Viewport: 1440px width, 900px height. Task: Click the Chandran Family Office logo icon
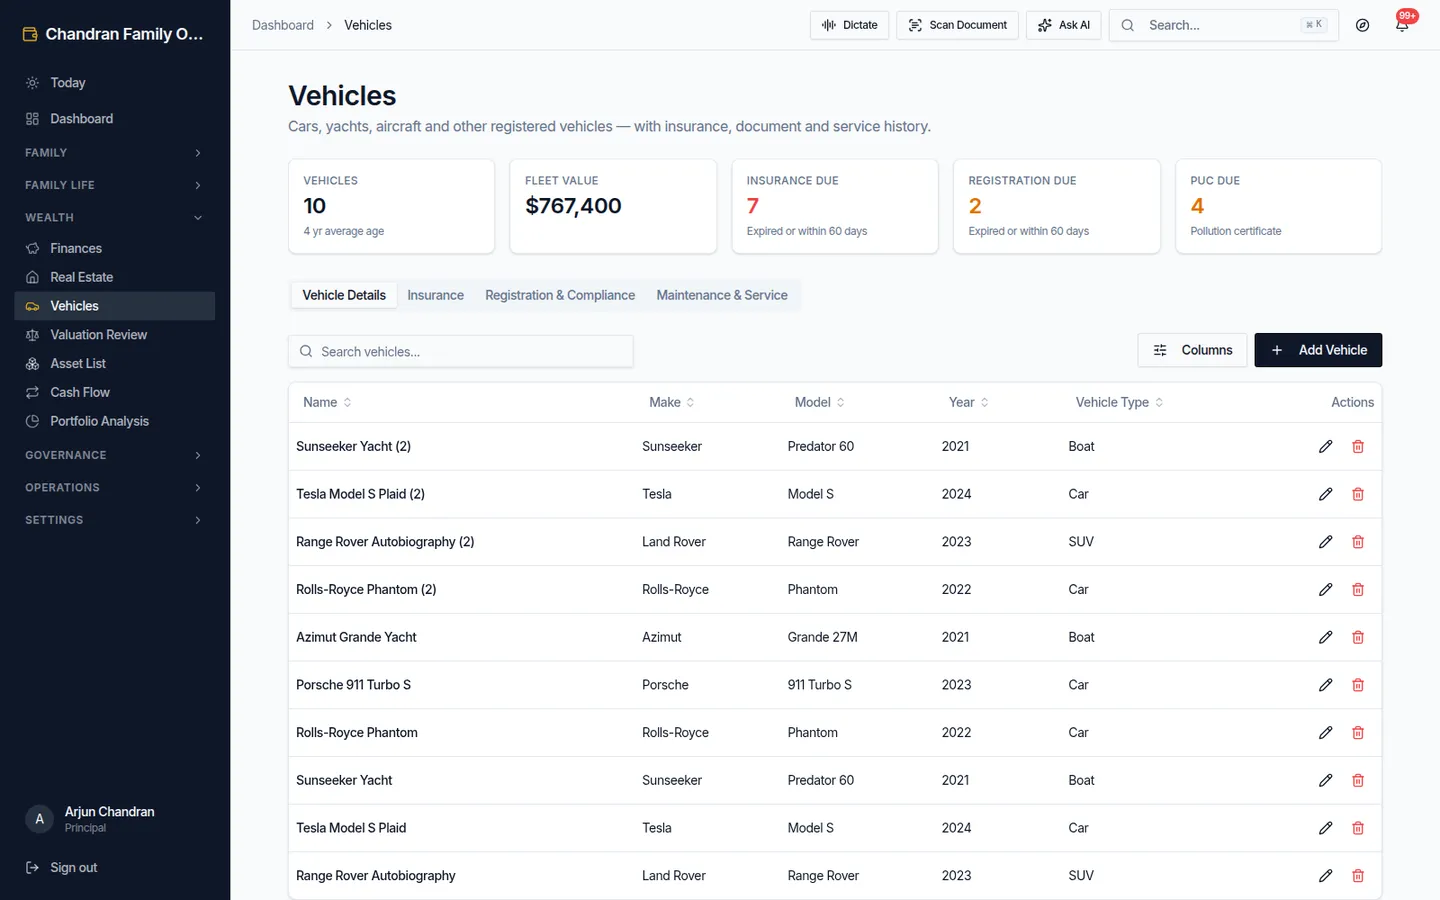coord(30,34)
